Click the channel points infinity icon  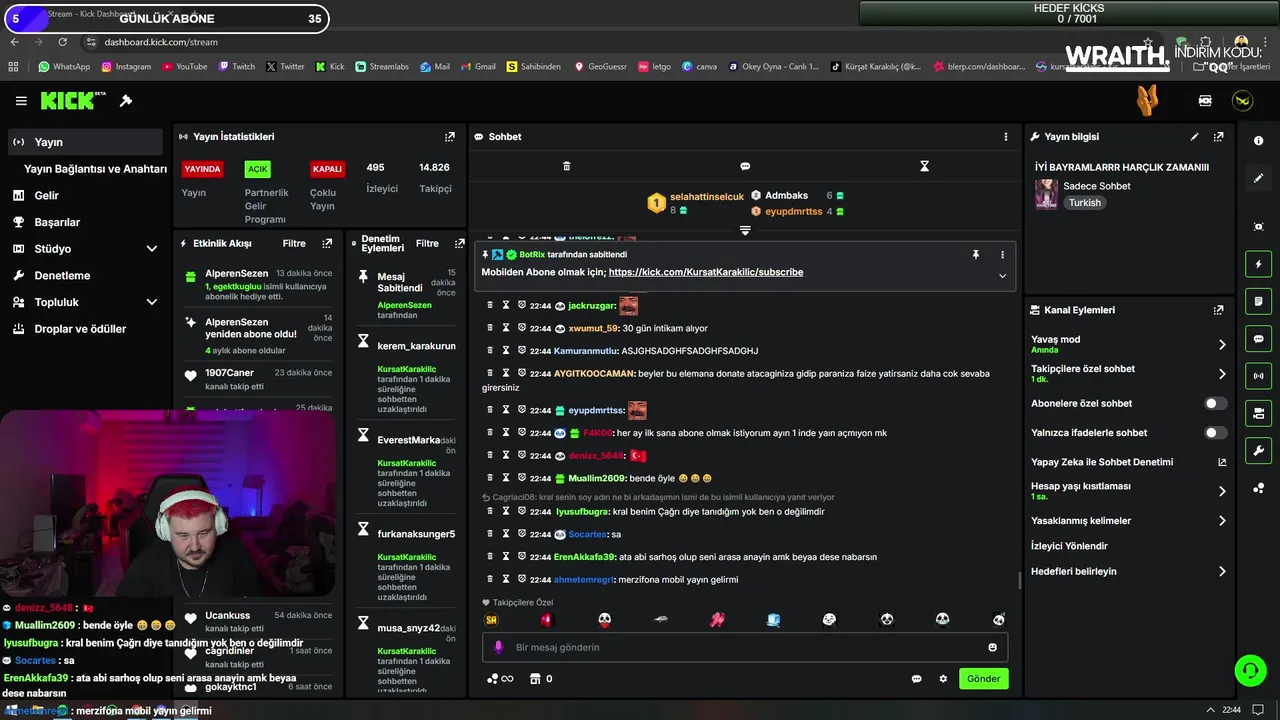[x=500, y=679]
